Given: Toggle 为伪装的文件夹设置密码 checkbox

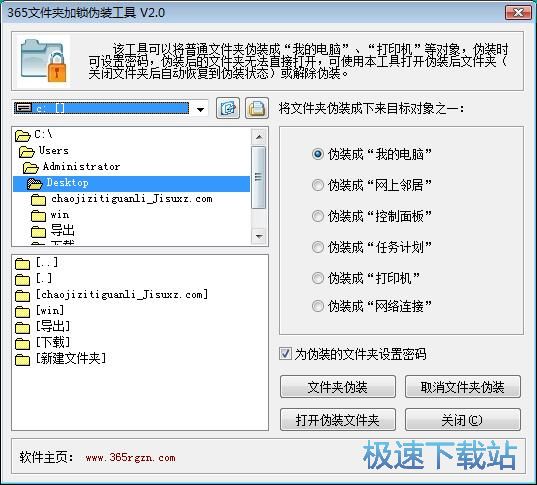Looking at the screenshot, I should 285,353.
